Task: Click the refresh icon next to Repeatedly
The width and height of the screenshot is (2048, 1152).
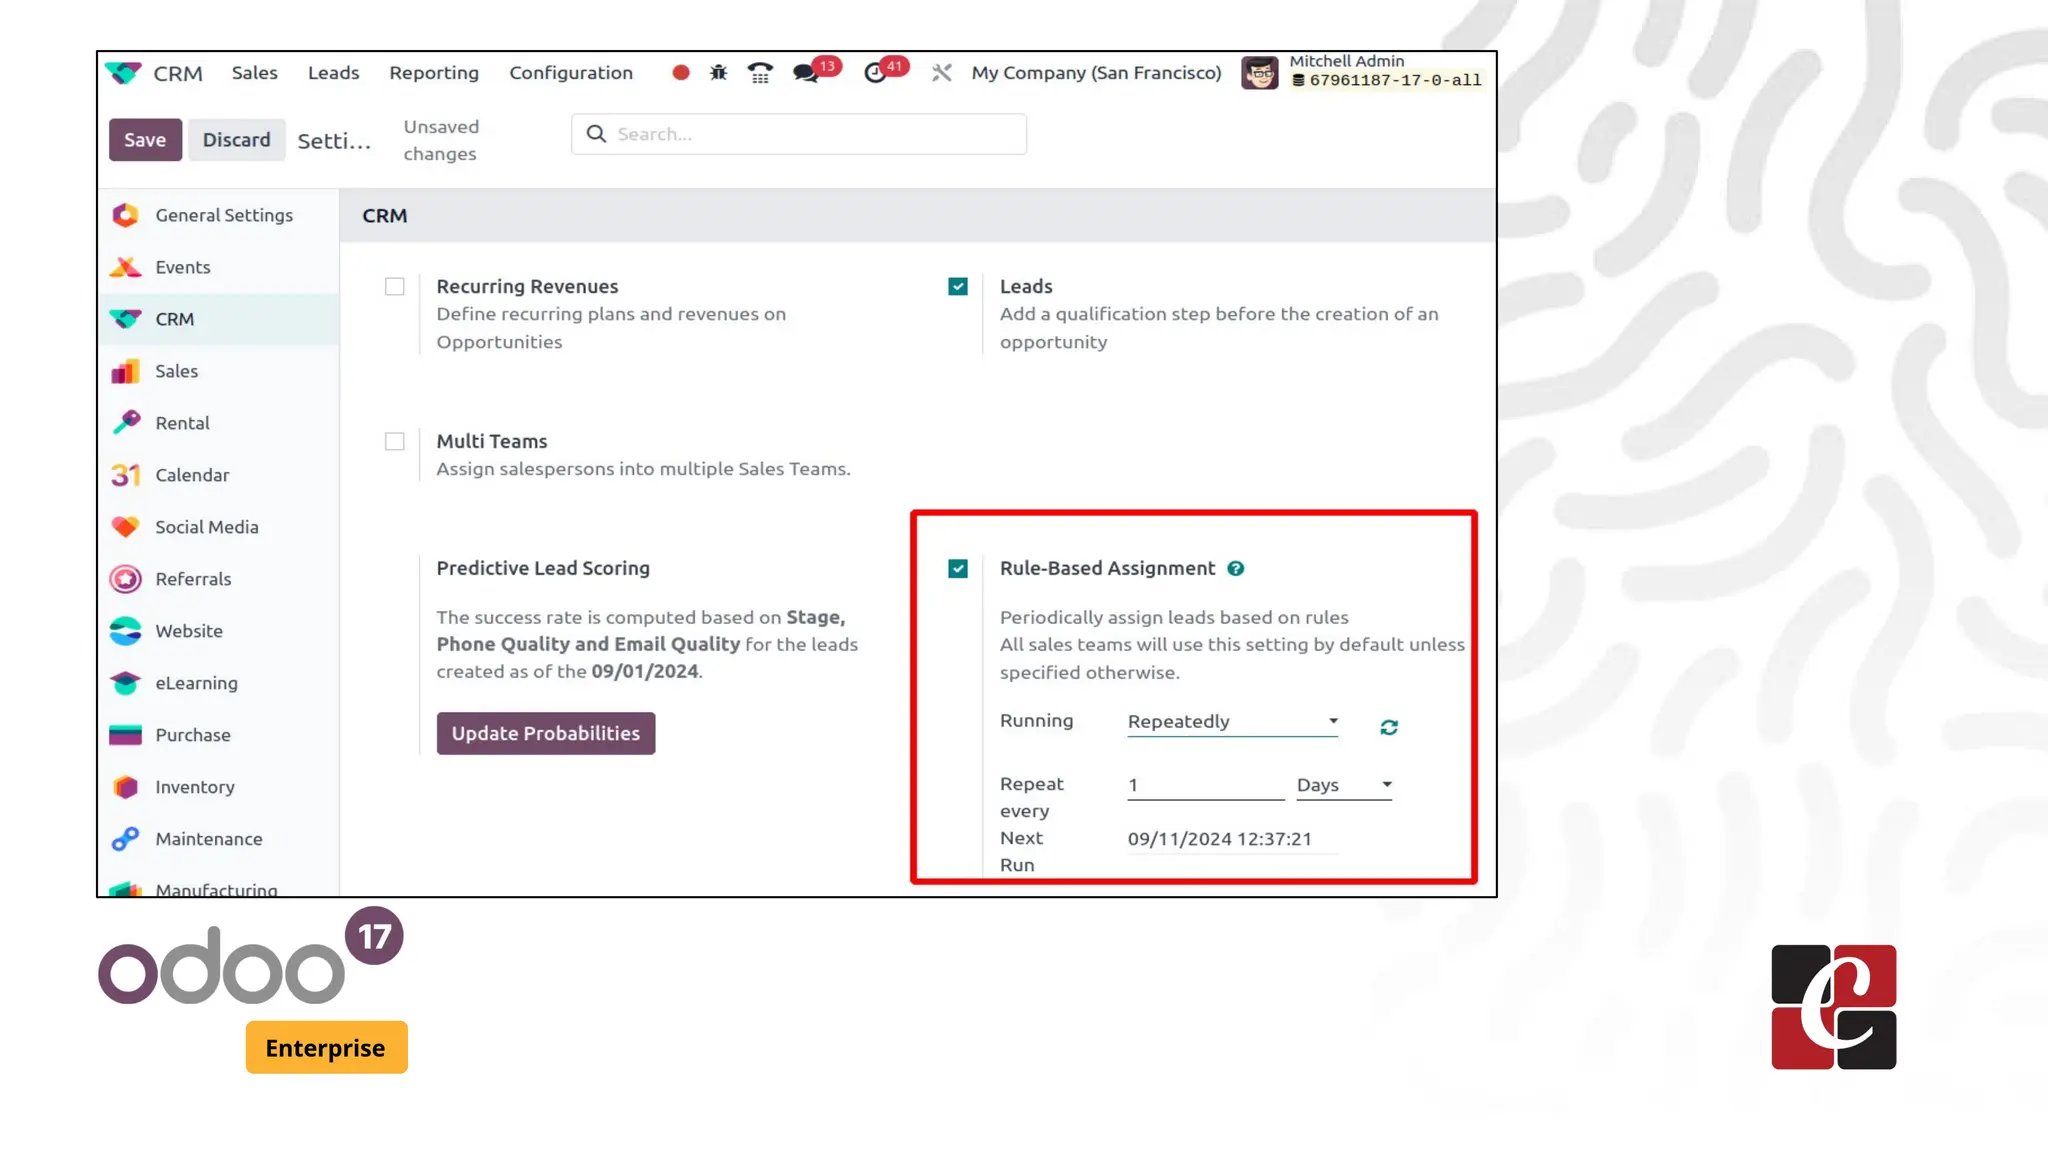Action: pyautogui.click(x=1389, y=727)
